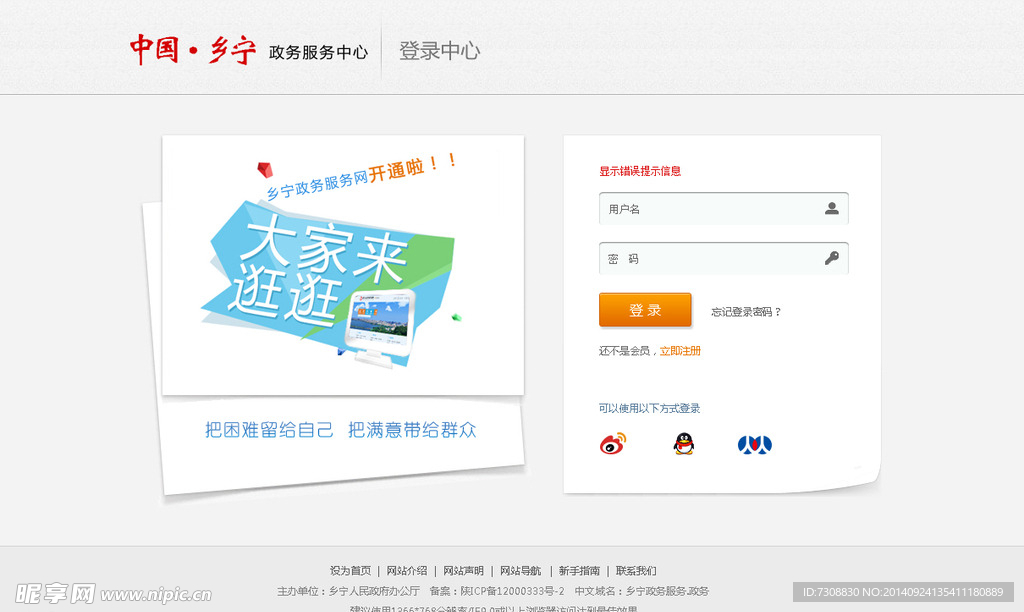Log in using the QQ penguin icon

click(683, 444)
